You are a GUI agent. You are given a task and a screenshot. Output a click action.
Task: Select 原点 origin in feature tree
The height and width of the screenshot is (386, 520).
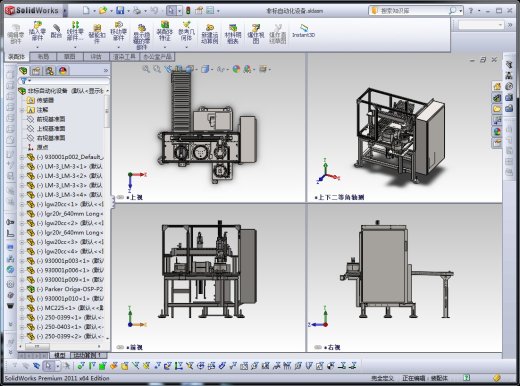tap(42, 147)
